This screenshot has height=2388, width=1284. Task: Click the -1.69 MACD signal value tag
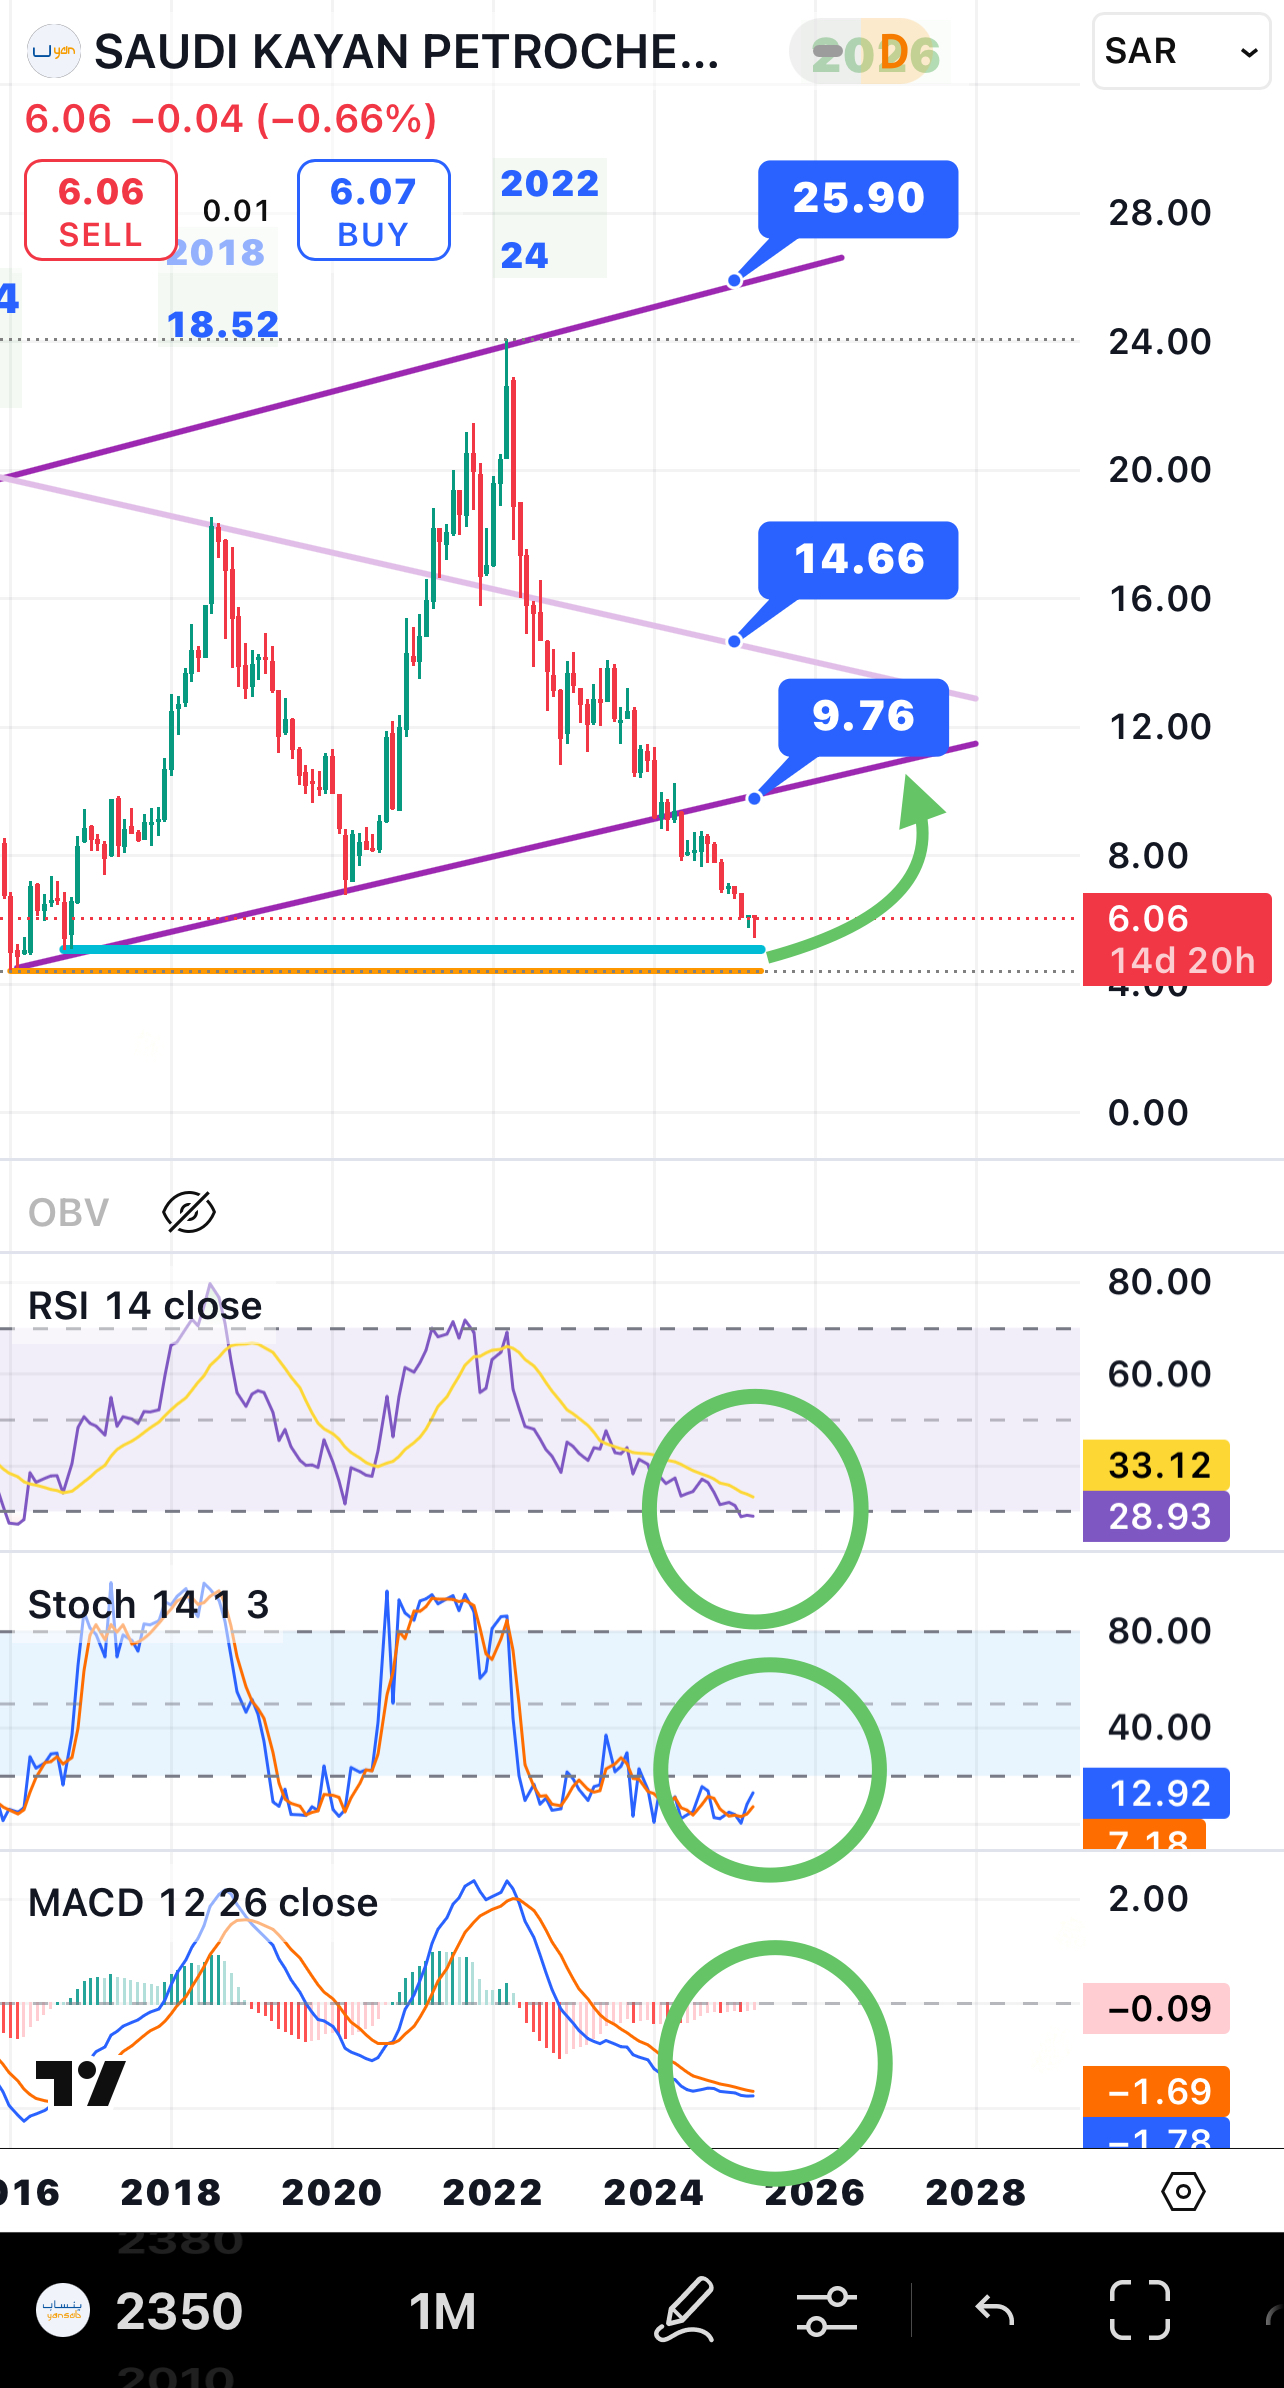[1156, 2091]
